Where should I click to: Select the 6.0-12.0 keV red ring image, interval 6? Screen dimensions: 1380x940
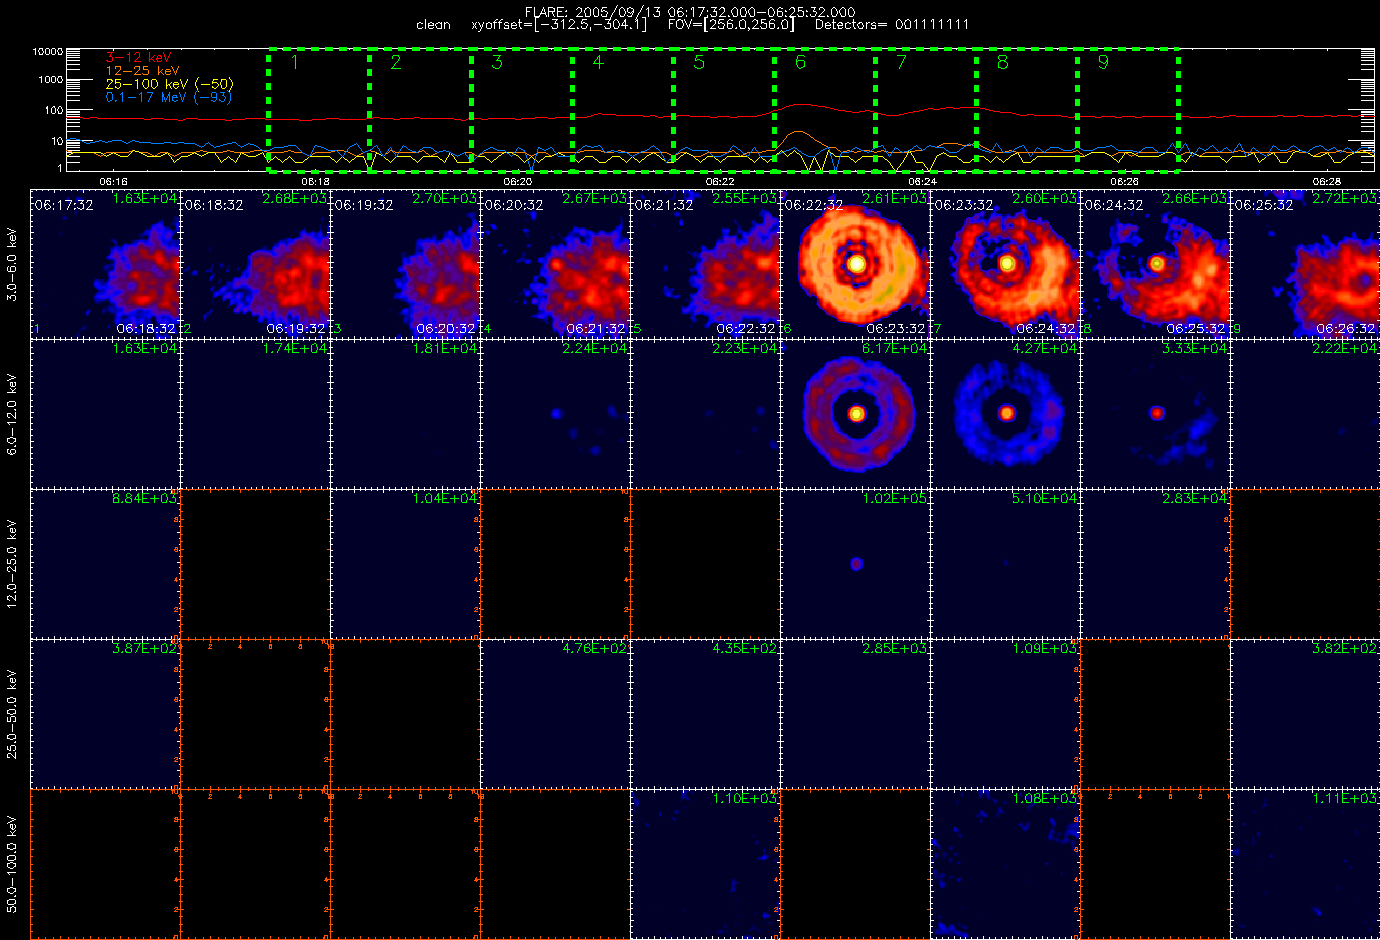(856, 414)
